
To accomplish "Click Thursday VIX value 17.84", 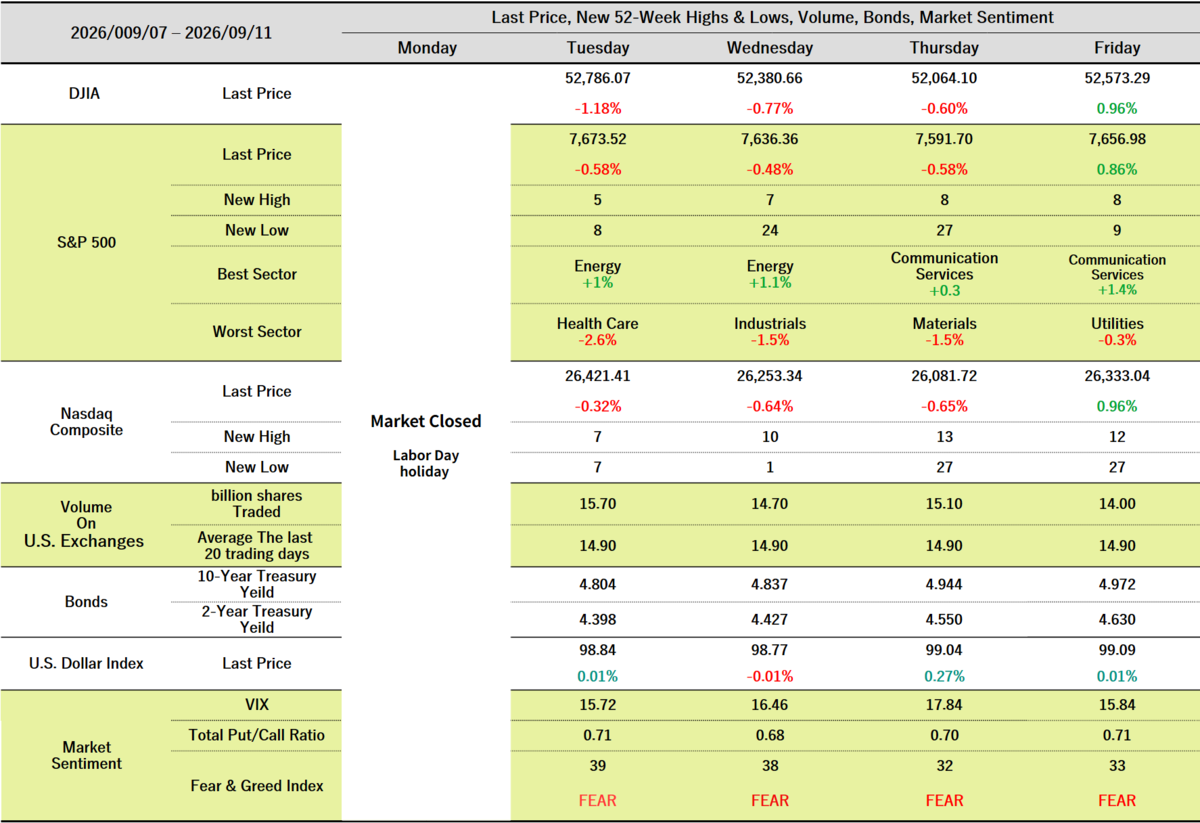I will point(944,705).
